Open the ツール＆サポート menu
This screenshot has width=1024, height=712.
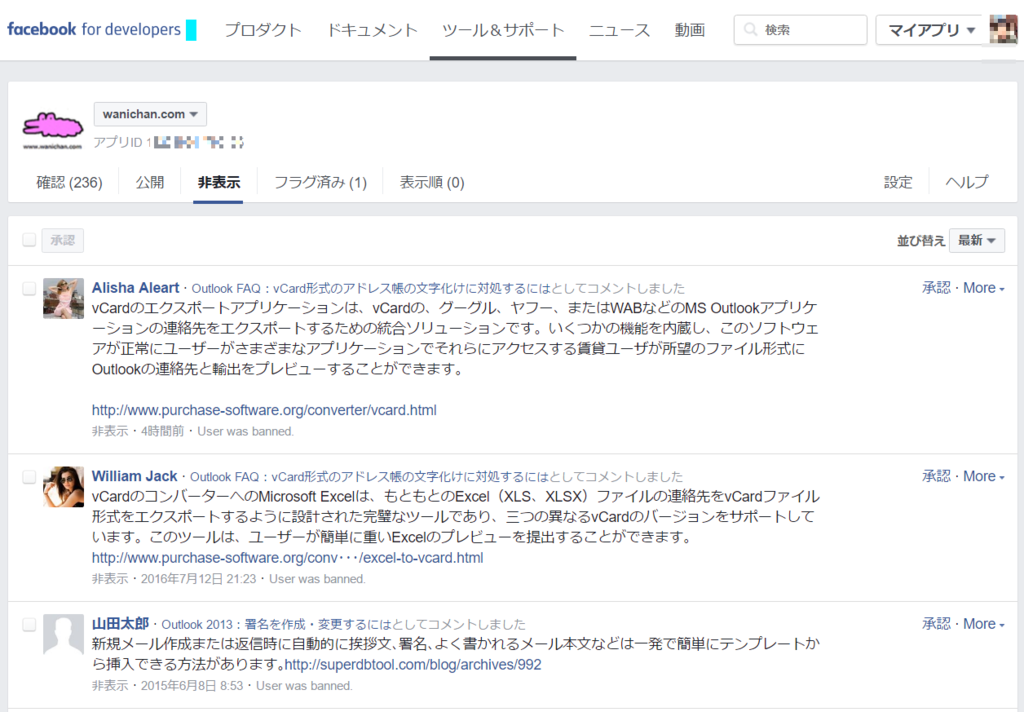point(503,30)
